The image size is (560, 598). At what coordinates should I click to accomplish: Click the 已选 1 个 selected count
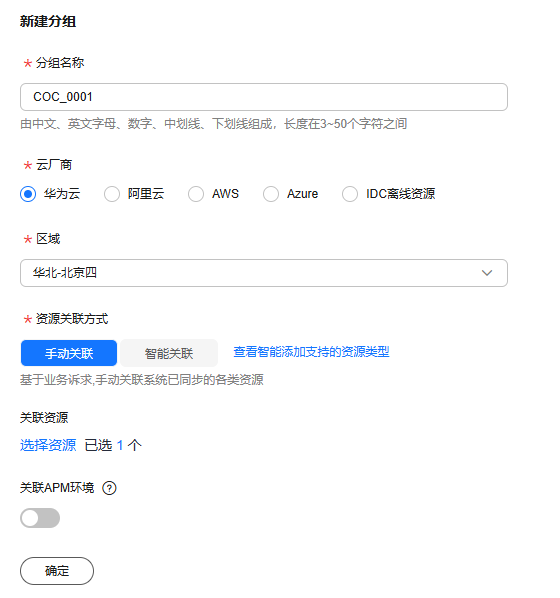pos(113,445)
